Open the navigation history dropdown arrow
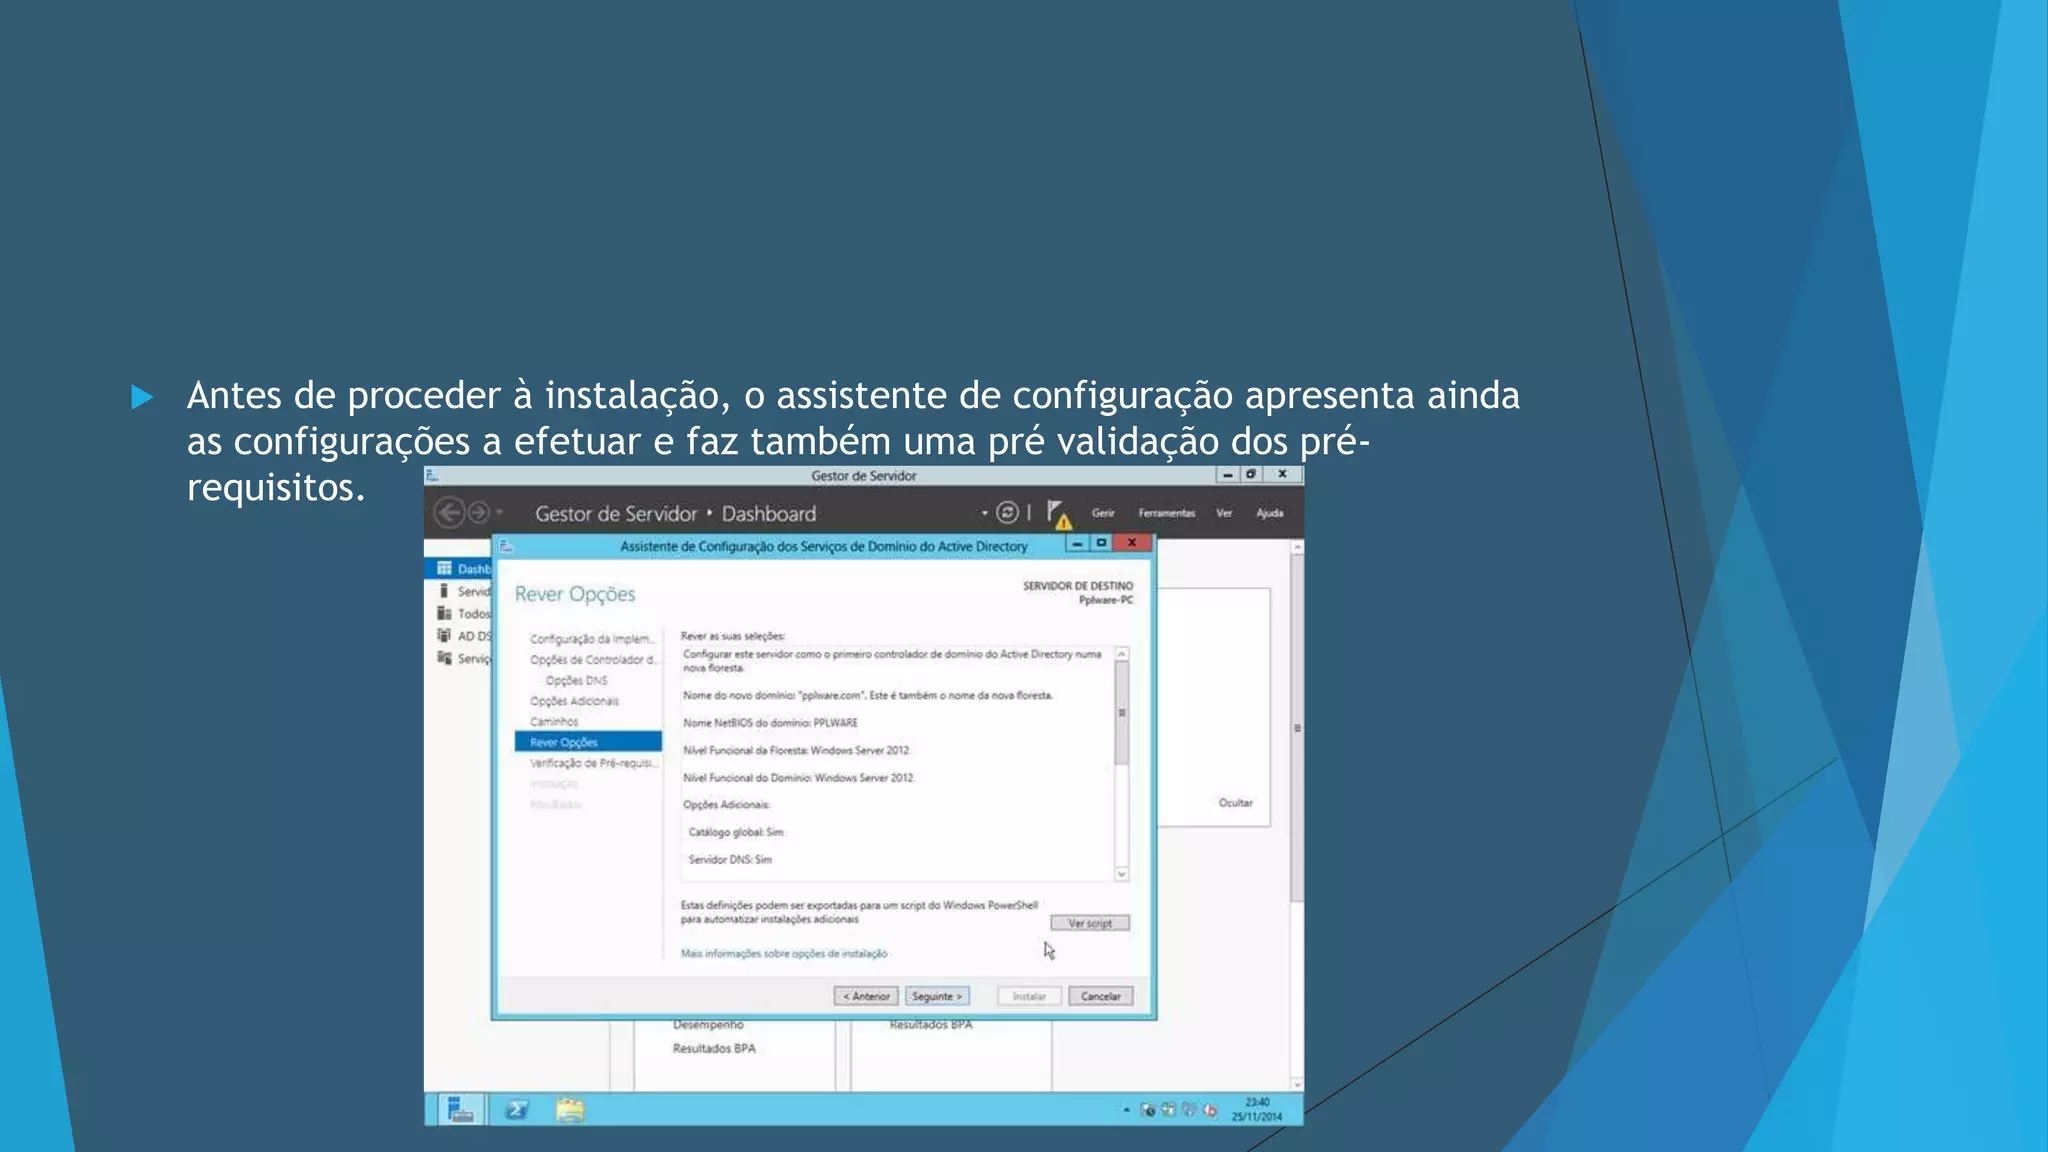Screen dimensions: 2048x1152 pyautogui.click(x=499, y=512)
